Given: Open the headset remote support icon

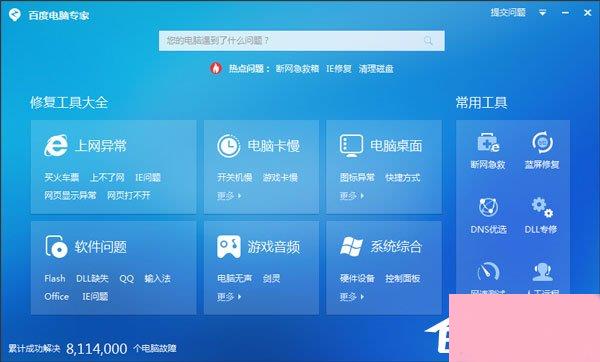Looking at the screenshot, I should pos(542,272).
